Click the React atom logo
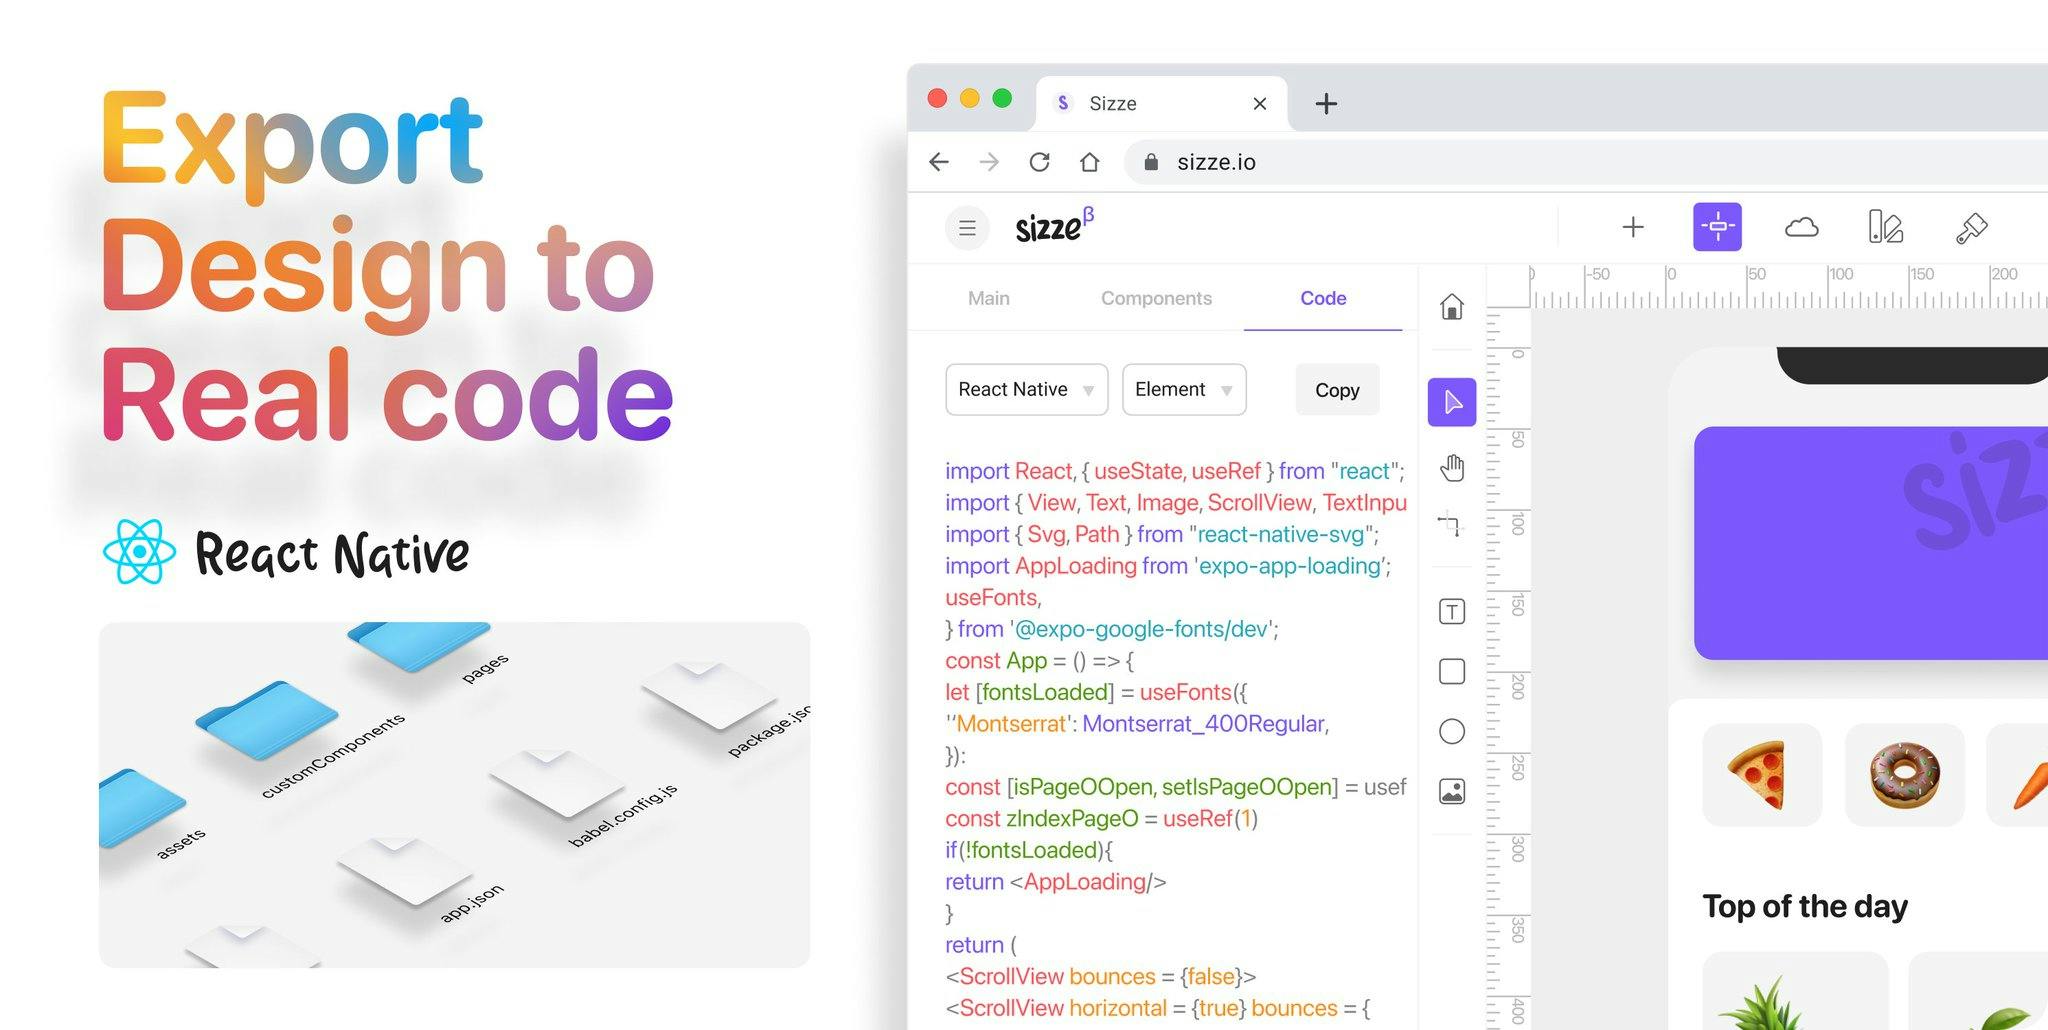 point(139,551)
